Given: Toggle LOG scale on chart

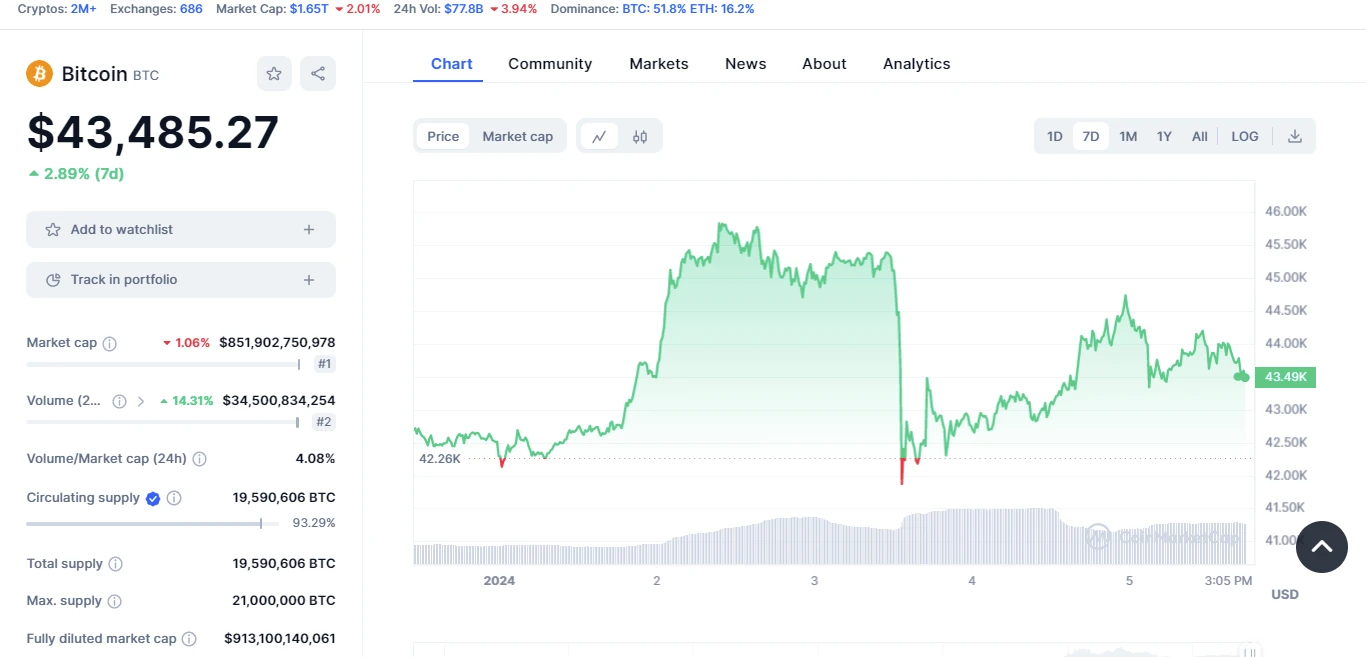Looking at the screenshot, I should pos(1245,136).
